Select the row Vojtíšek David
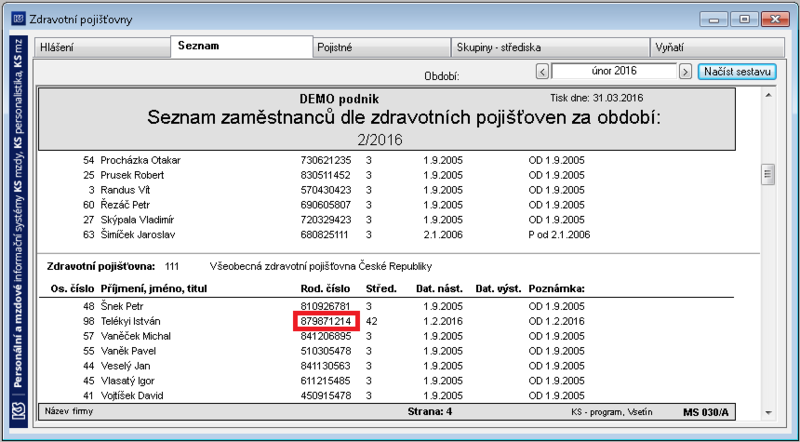Screen dimensions: 800x442 pos(386,396)
